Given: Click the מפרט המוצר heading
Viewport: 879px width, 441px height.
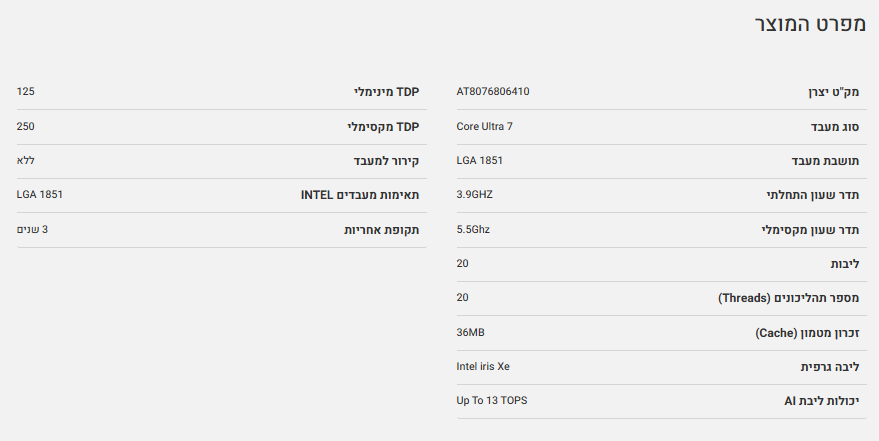Looking at the screenshot, I should point(807,26).
